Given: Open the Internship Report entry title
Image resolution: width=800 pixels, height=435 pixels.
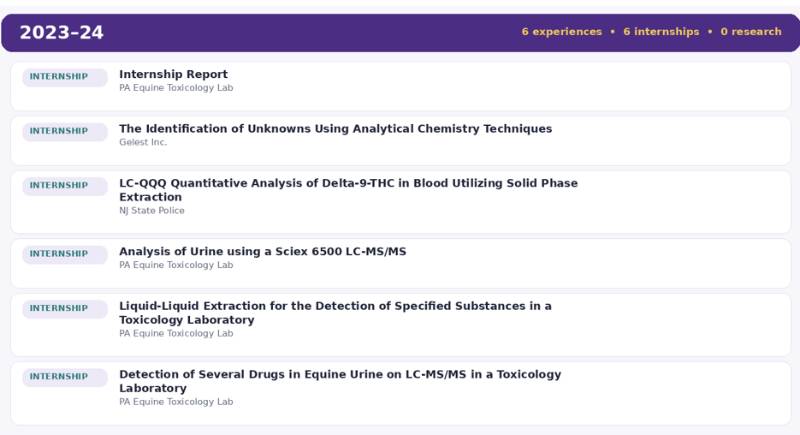Looking at the screenshot, I should [x=173, y=74].
